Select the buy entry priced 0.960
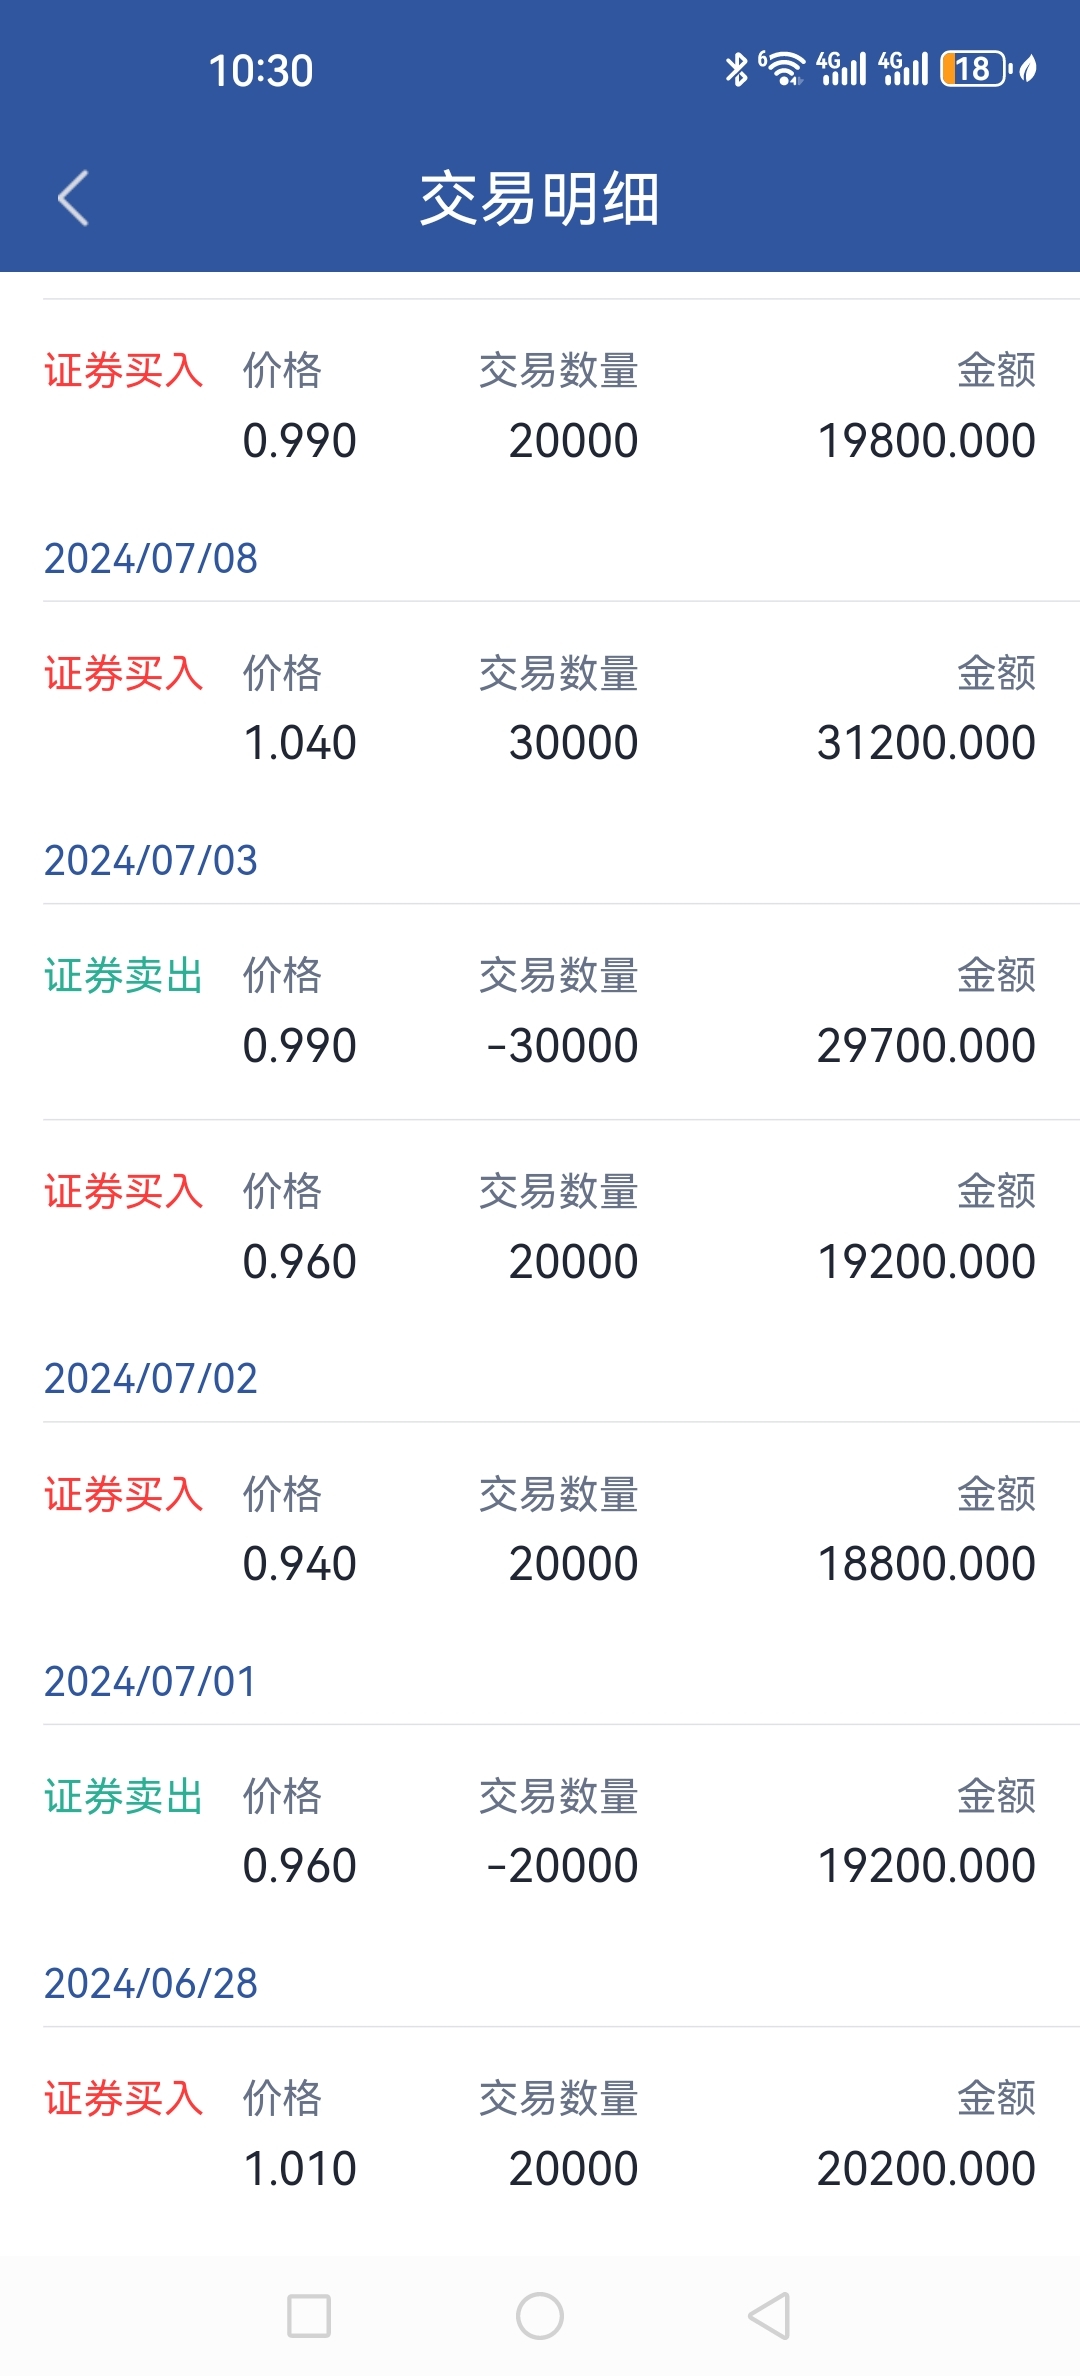Image resolution: width=1080 pixels, height=2376 pixels. coord(540,1227)
